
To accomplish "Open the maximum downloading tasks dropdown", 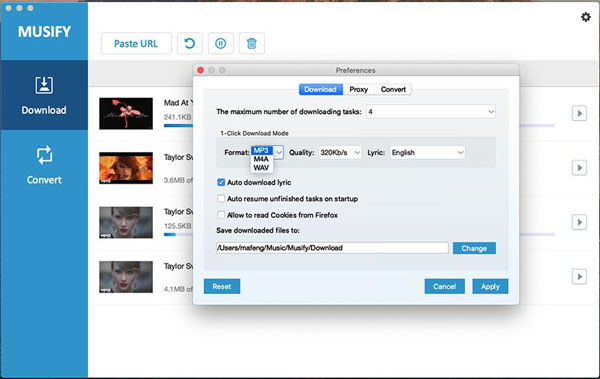I will pyautogui.click(x=431, y=112).
